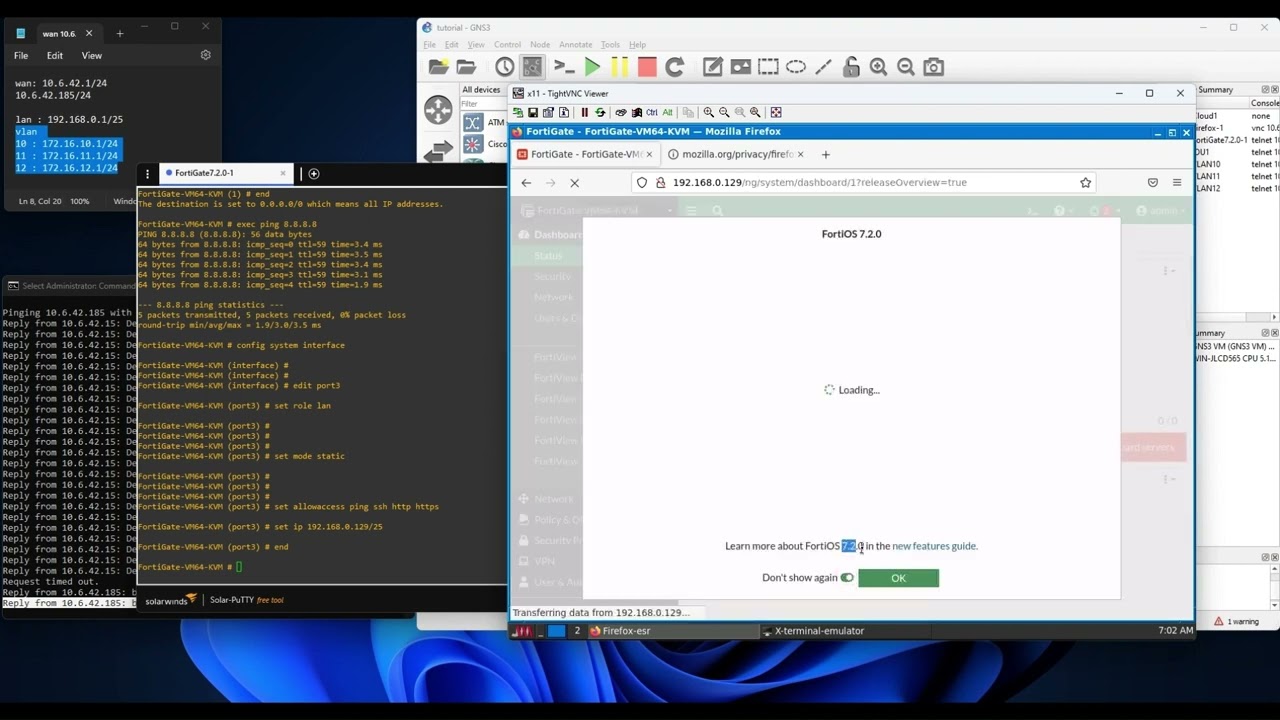Select GNS3 draw ellipse tool
The image size is (1280, 720).
point(796,67)
